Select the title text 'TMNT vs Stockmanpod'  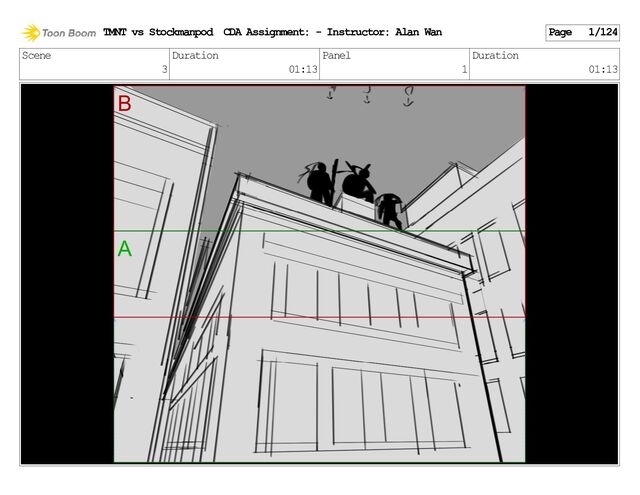(158, 32)
